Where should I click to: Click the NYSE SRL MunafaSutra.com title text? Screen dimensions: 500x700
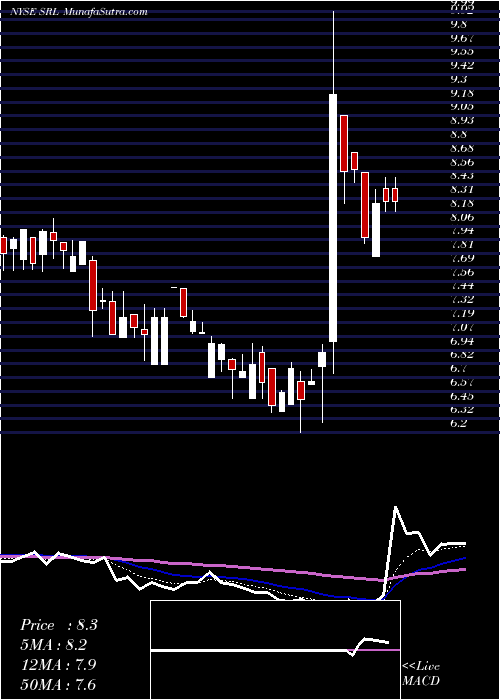point(79,12)
